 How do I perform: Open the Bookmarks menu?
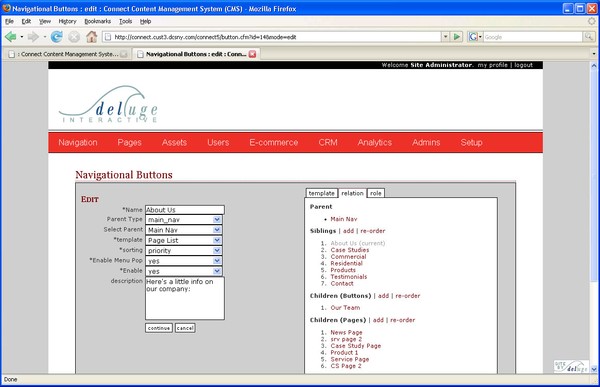[98, 21]
